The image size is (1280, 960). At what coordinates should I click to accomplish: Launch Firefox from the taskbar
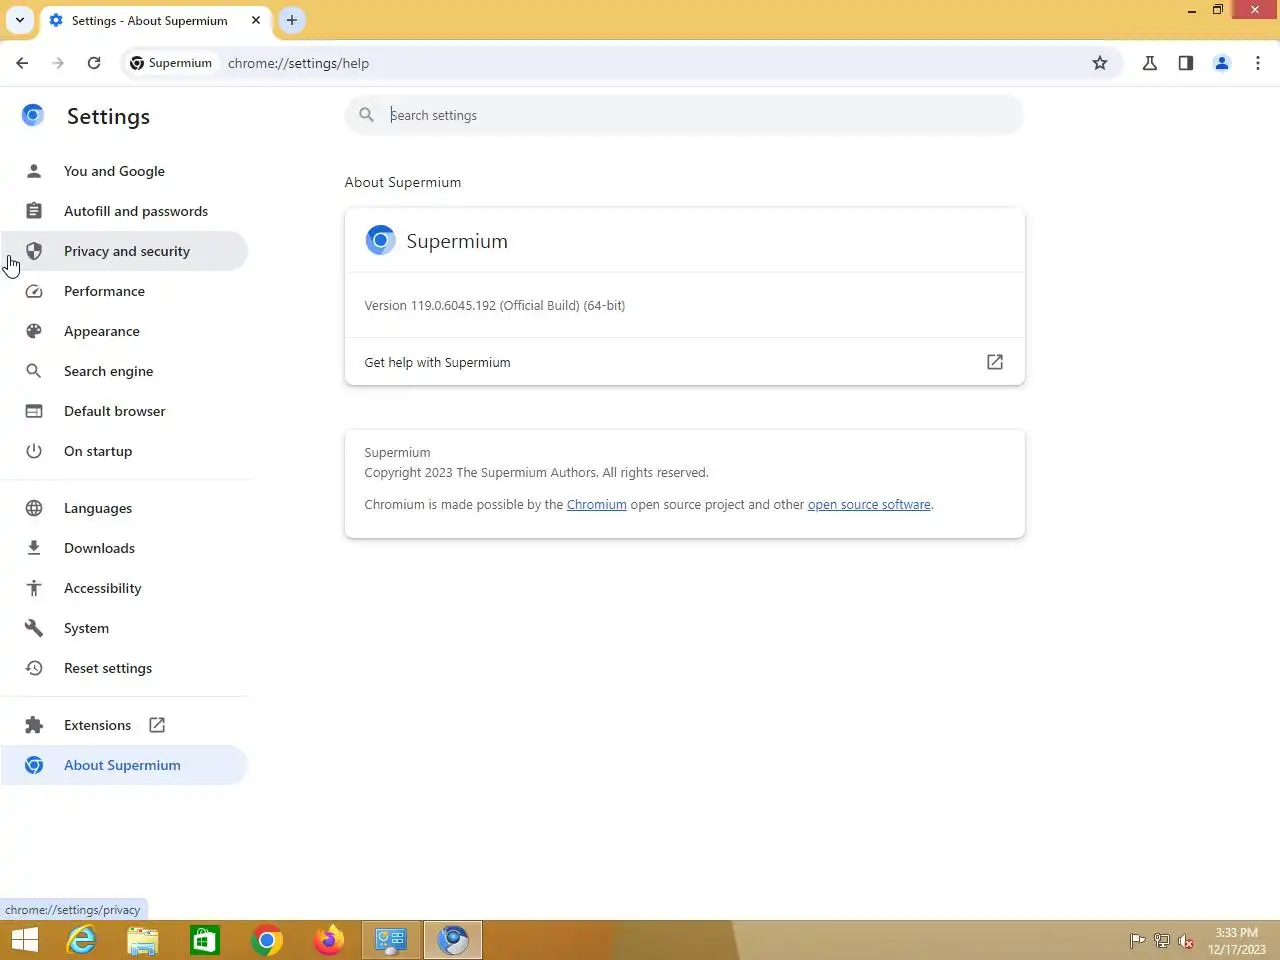329,940
